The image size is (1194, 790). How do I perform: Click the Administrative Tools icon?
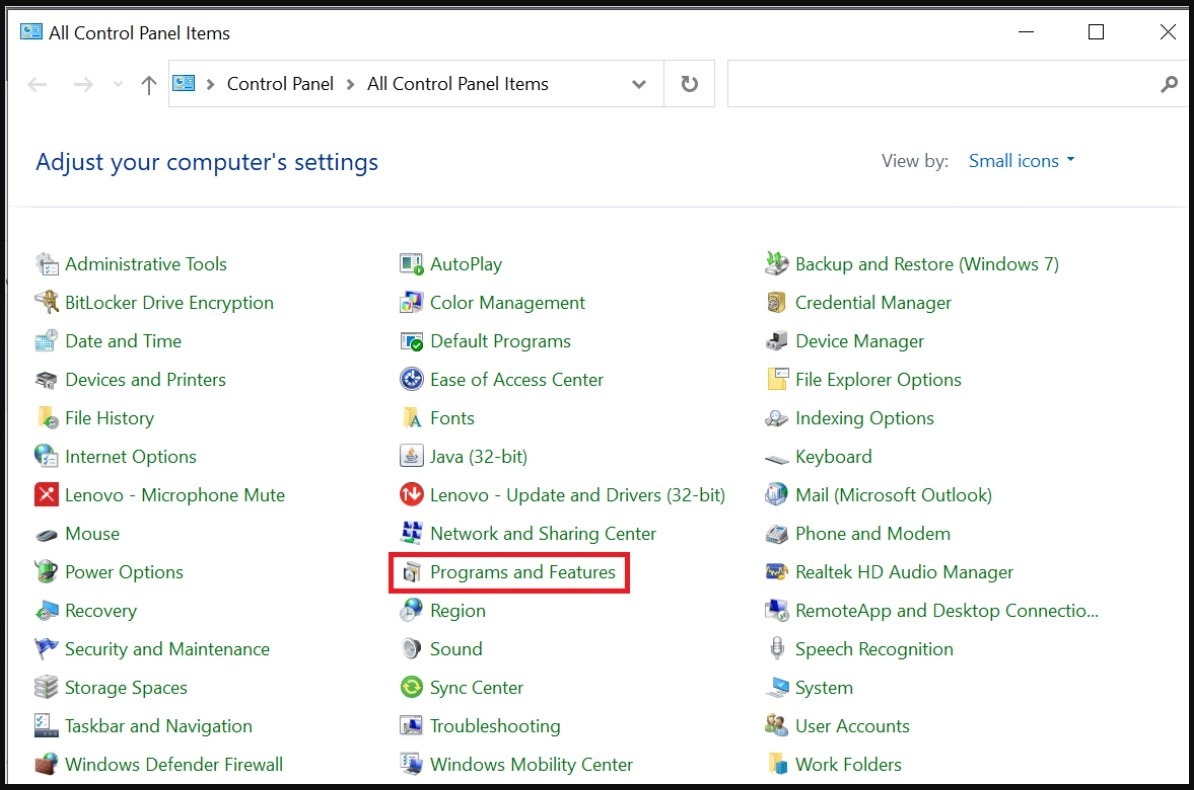(x=46, y=264)
